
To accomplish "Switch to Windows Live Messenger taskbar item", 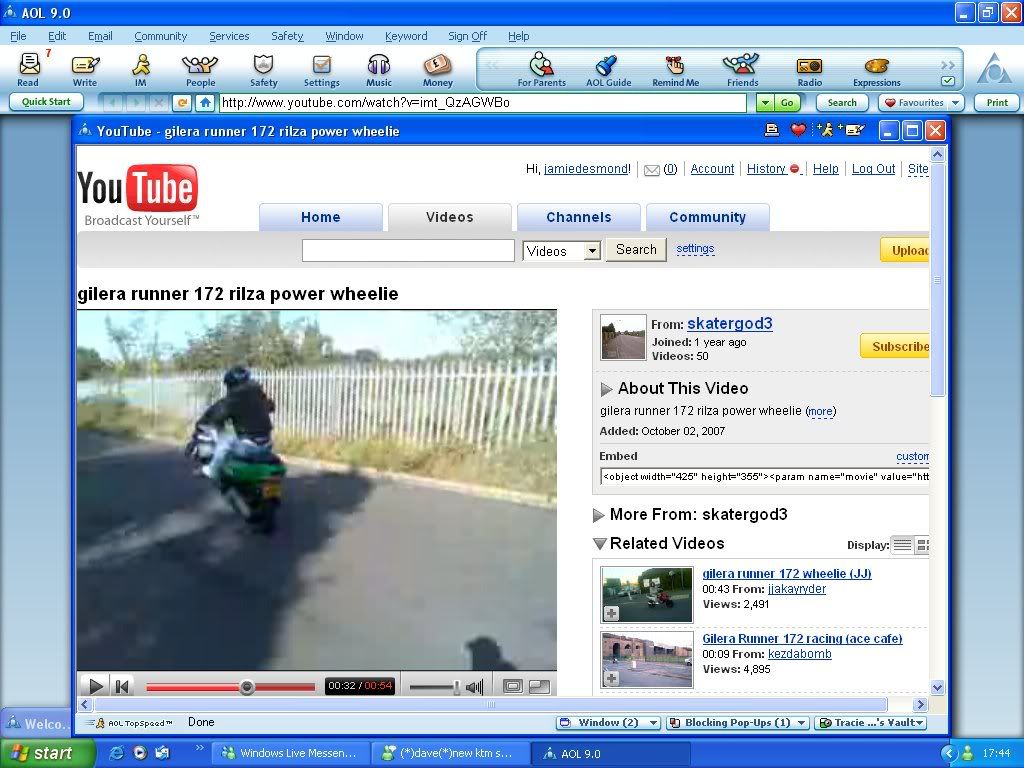I will (x=291, y=753).
